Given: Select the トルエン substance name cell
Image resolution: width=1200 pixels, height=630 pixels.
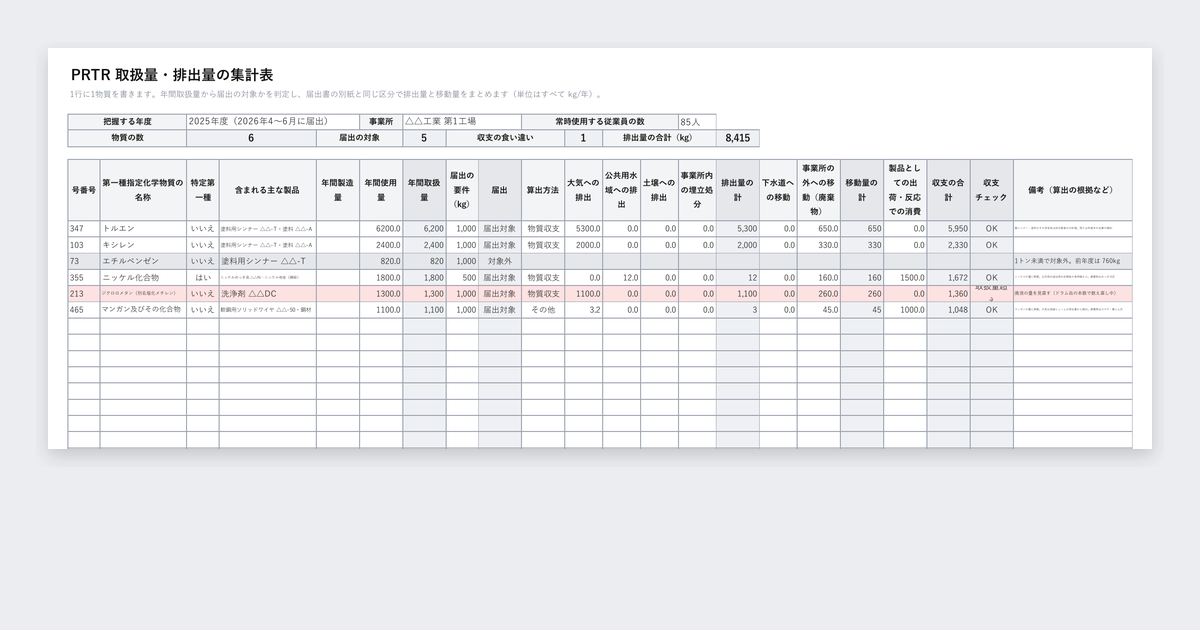Looking at the screenshot, I should click(143, 229).
